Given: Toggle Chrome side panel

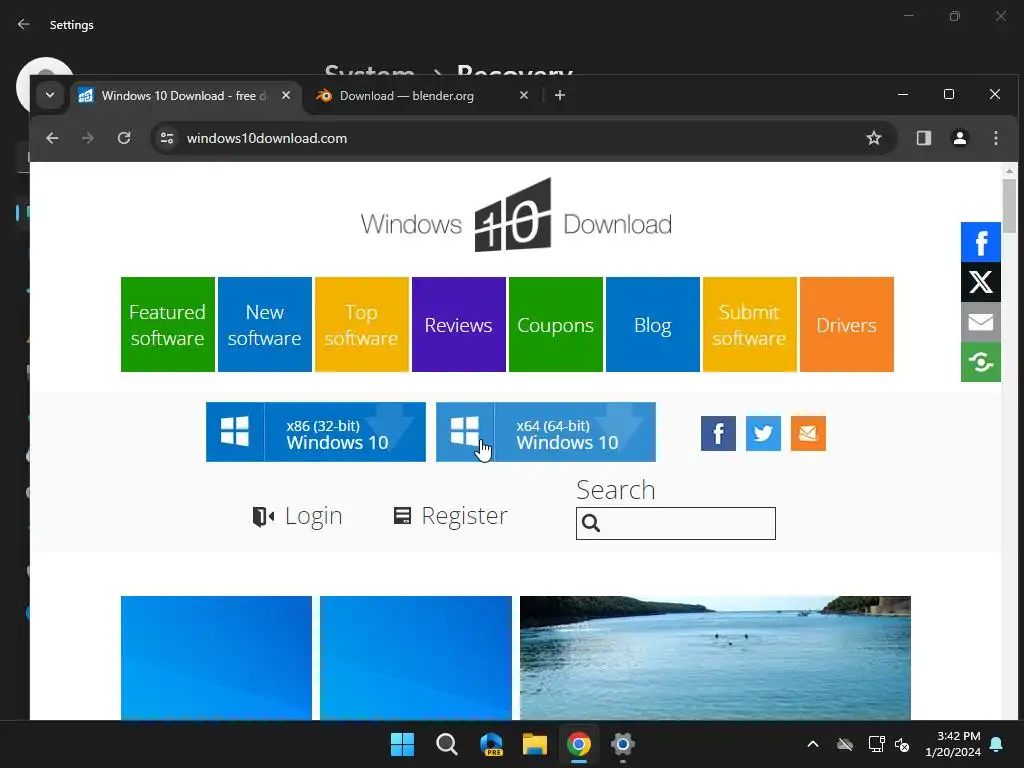Looking at the screenshot, I should click(923, 138).
